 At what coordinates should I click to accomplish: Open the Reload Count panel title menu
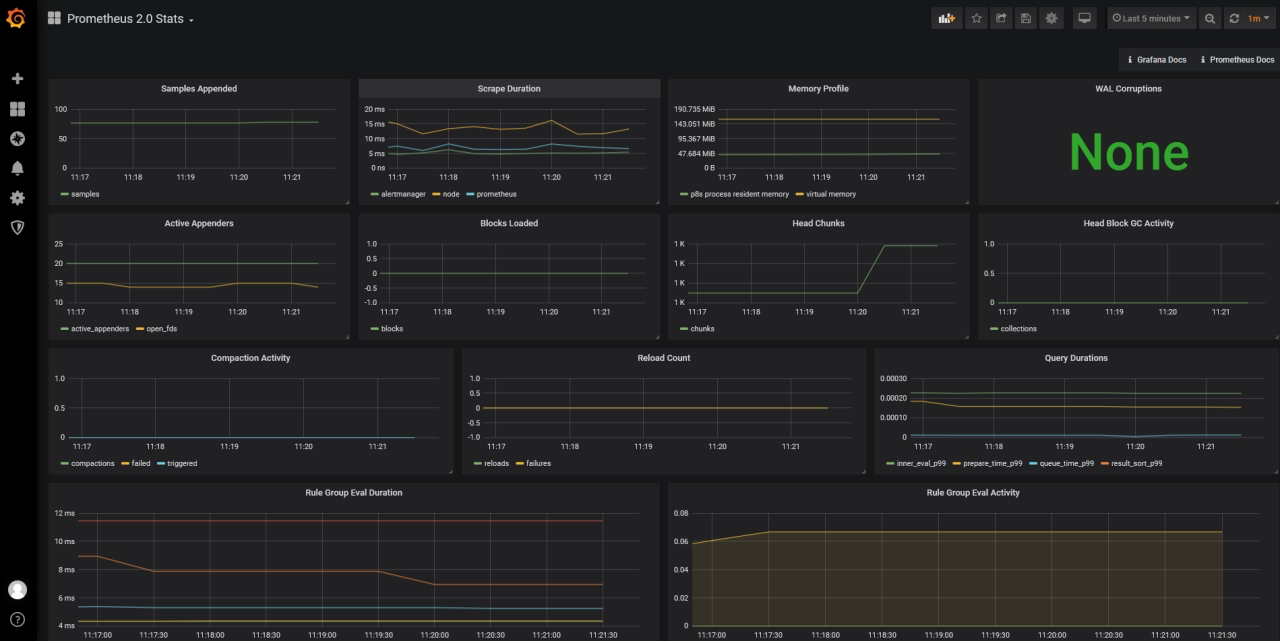pyautogui.click(x=664, y=358)
